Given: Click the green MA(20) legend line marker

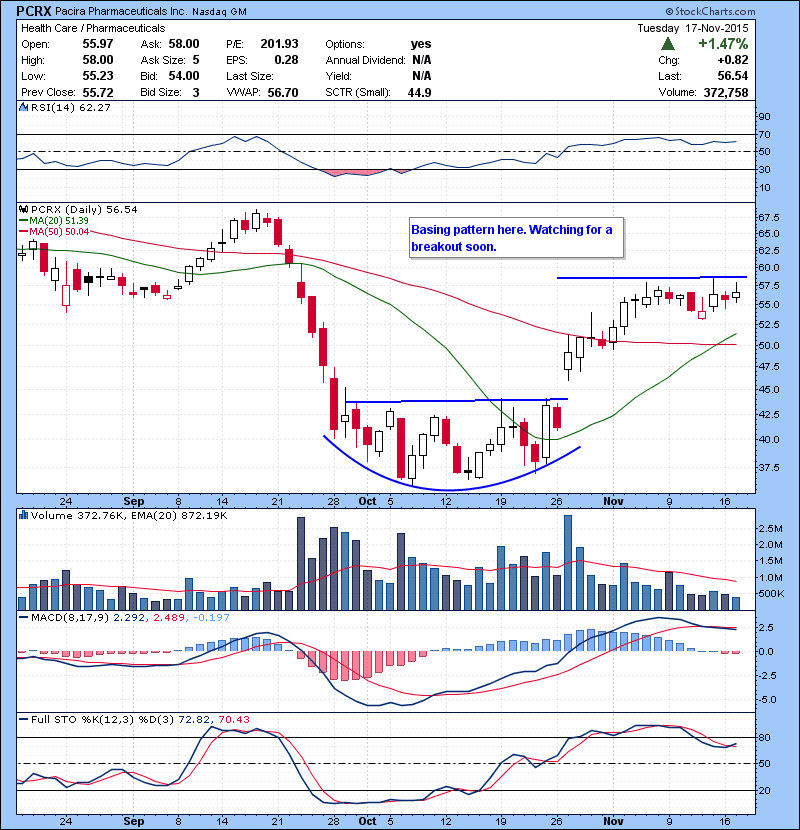Looking at the screenshot, I should pos(23,221).
